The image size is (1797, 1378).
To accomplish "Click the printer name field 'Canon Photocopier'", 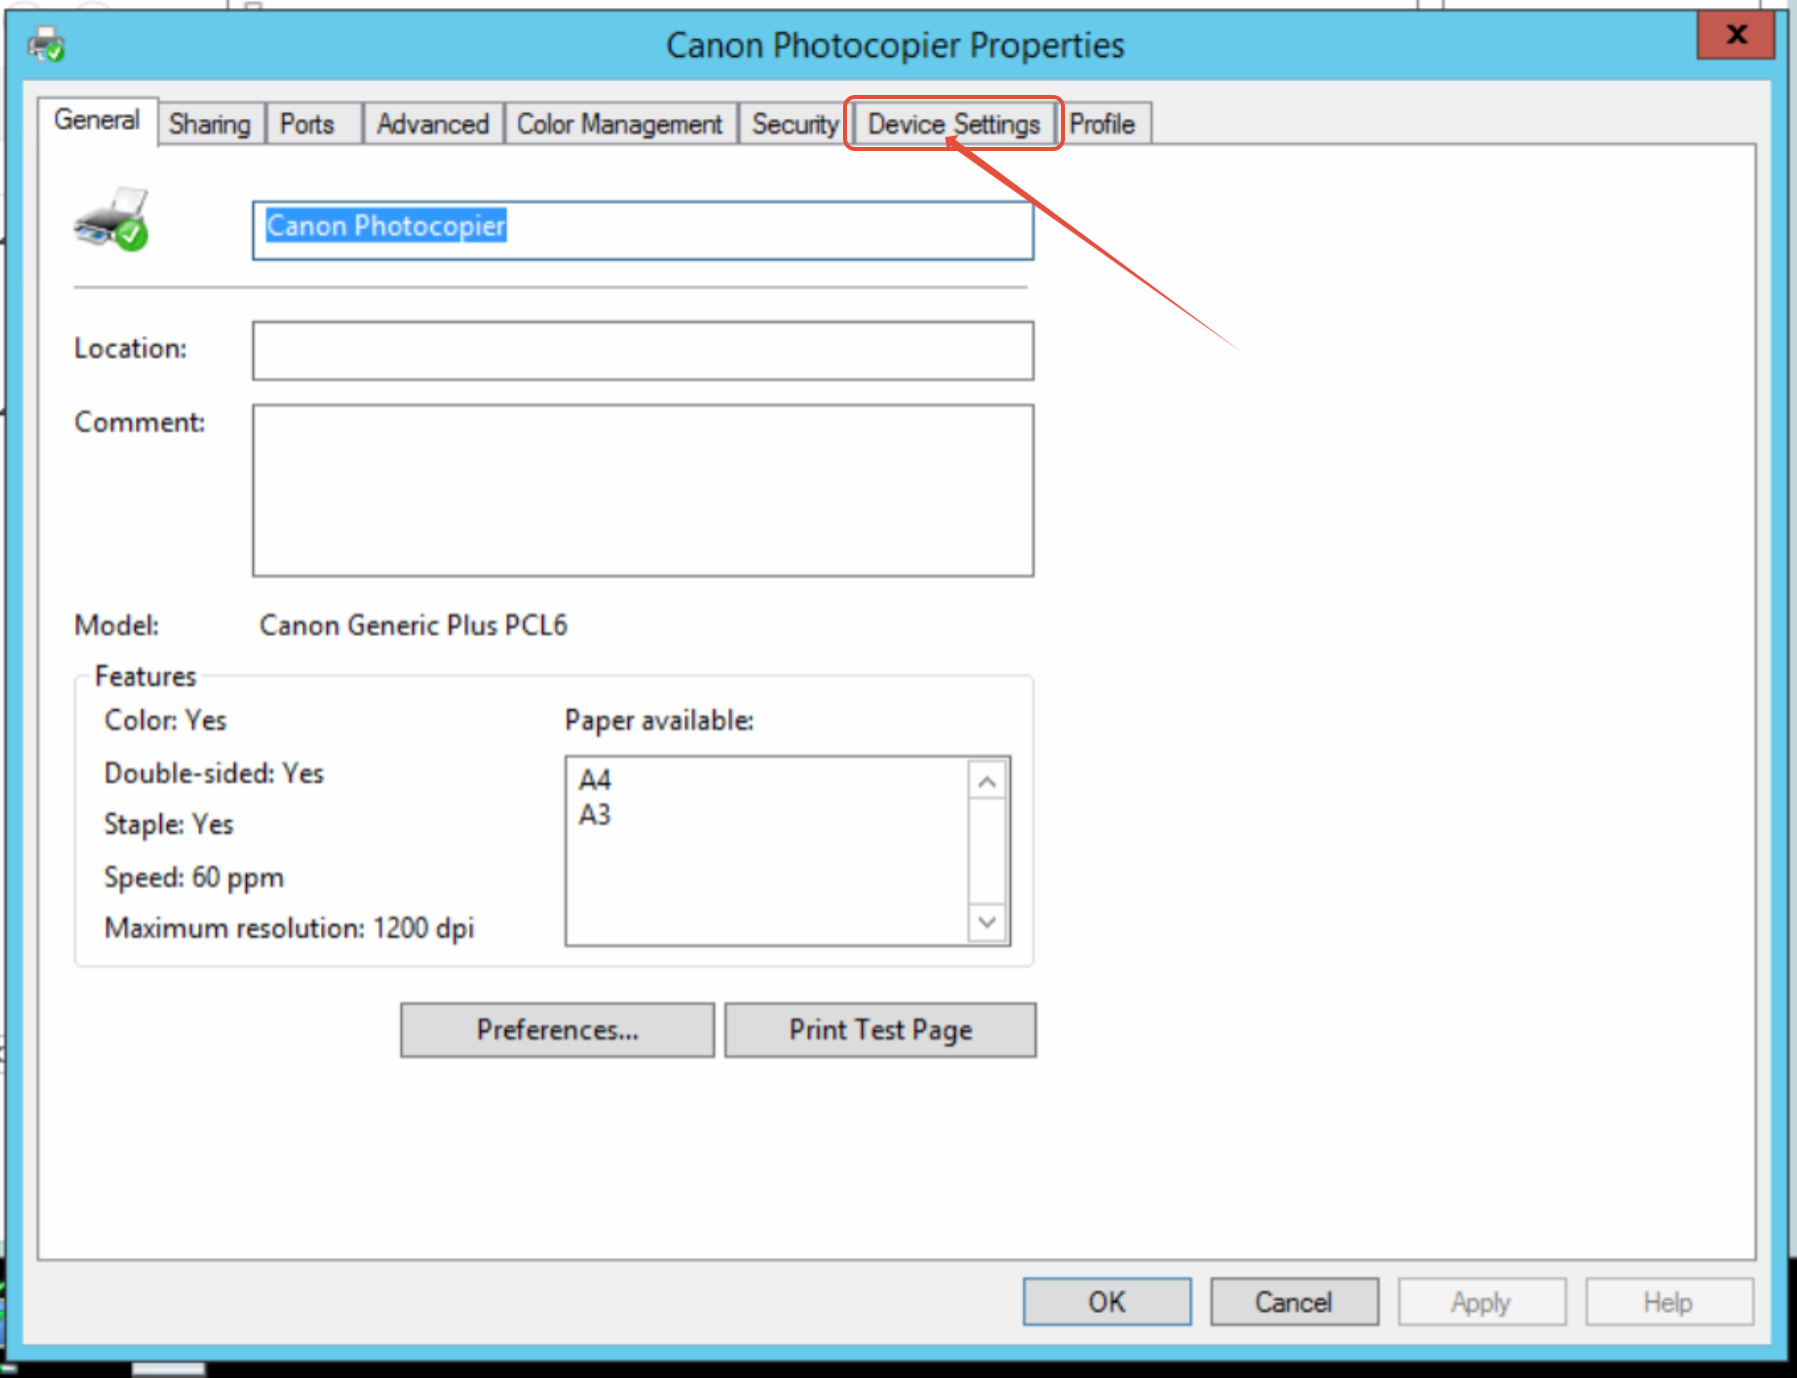I will click(x=643, y=231).
